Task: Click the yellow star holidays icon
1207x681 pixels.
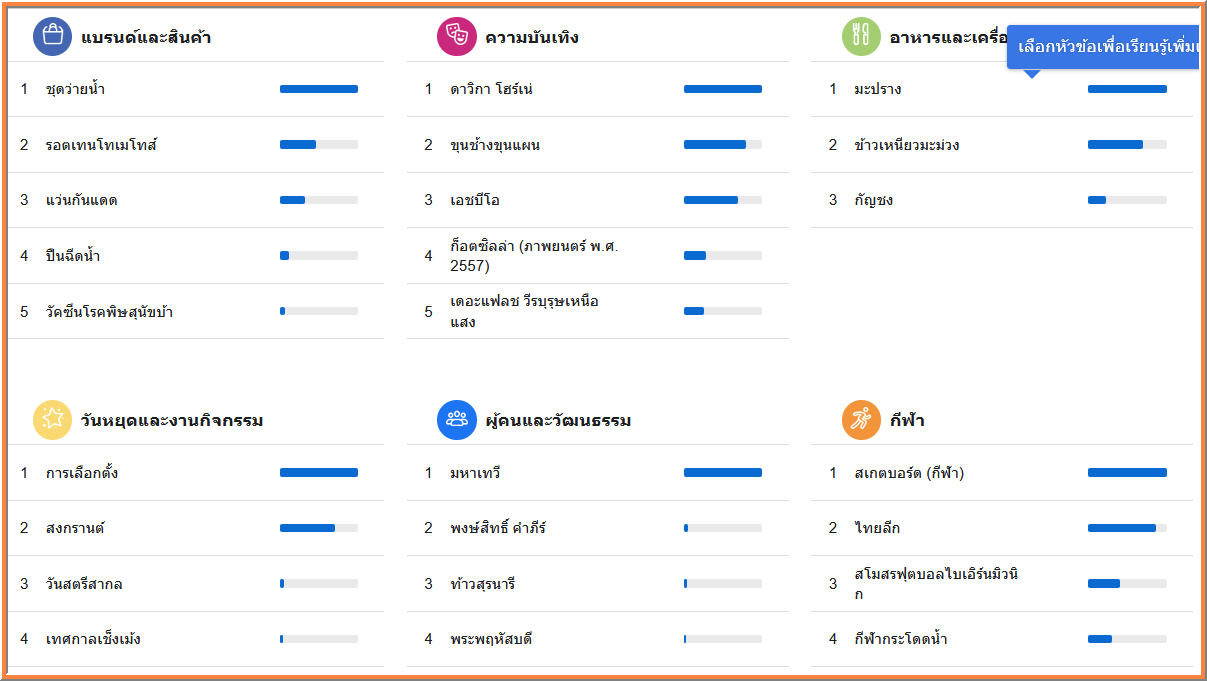Action: pos(52,420)
